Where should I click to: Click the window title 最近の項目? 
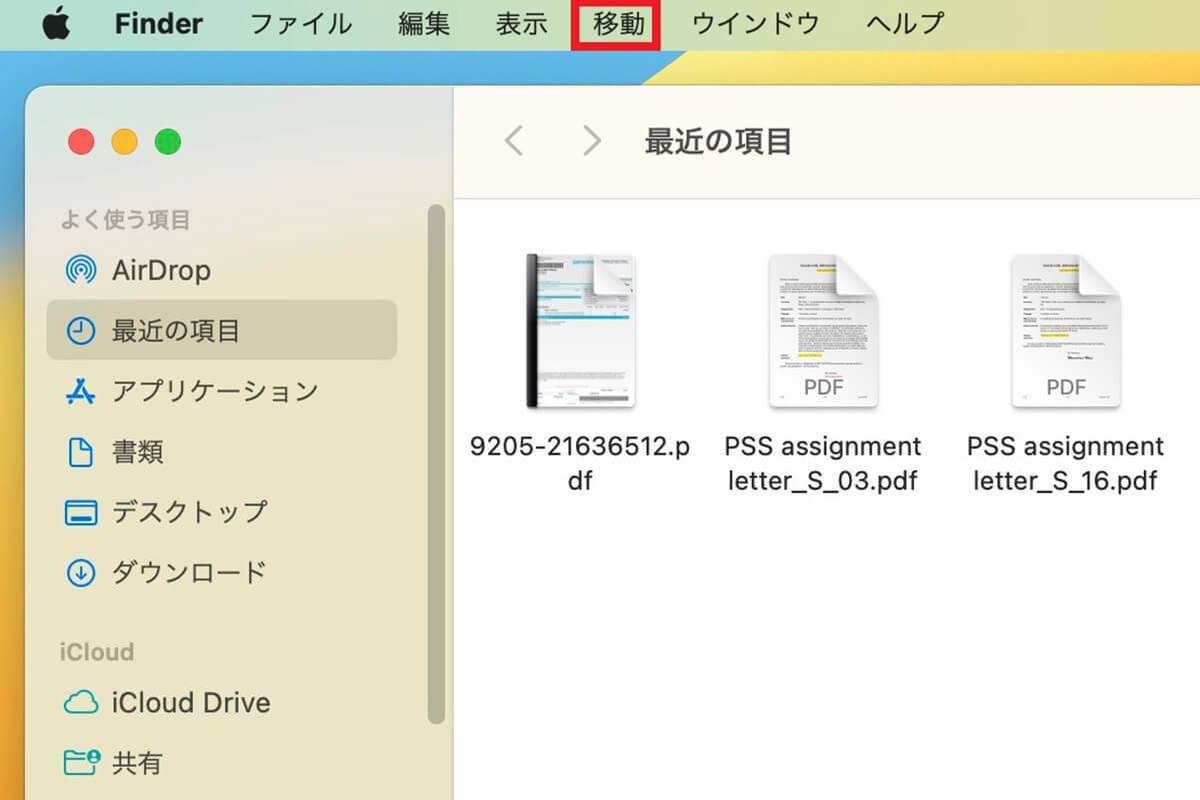(718, 141)
